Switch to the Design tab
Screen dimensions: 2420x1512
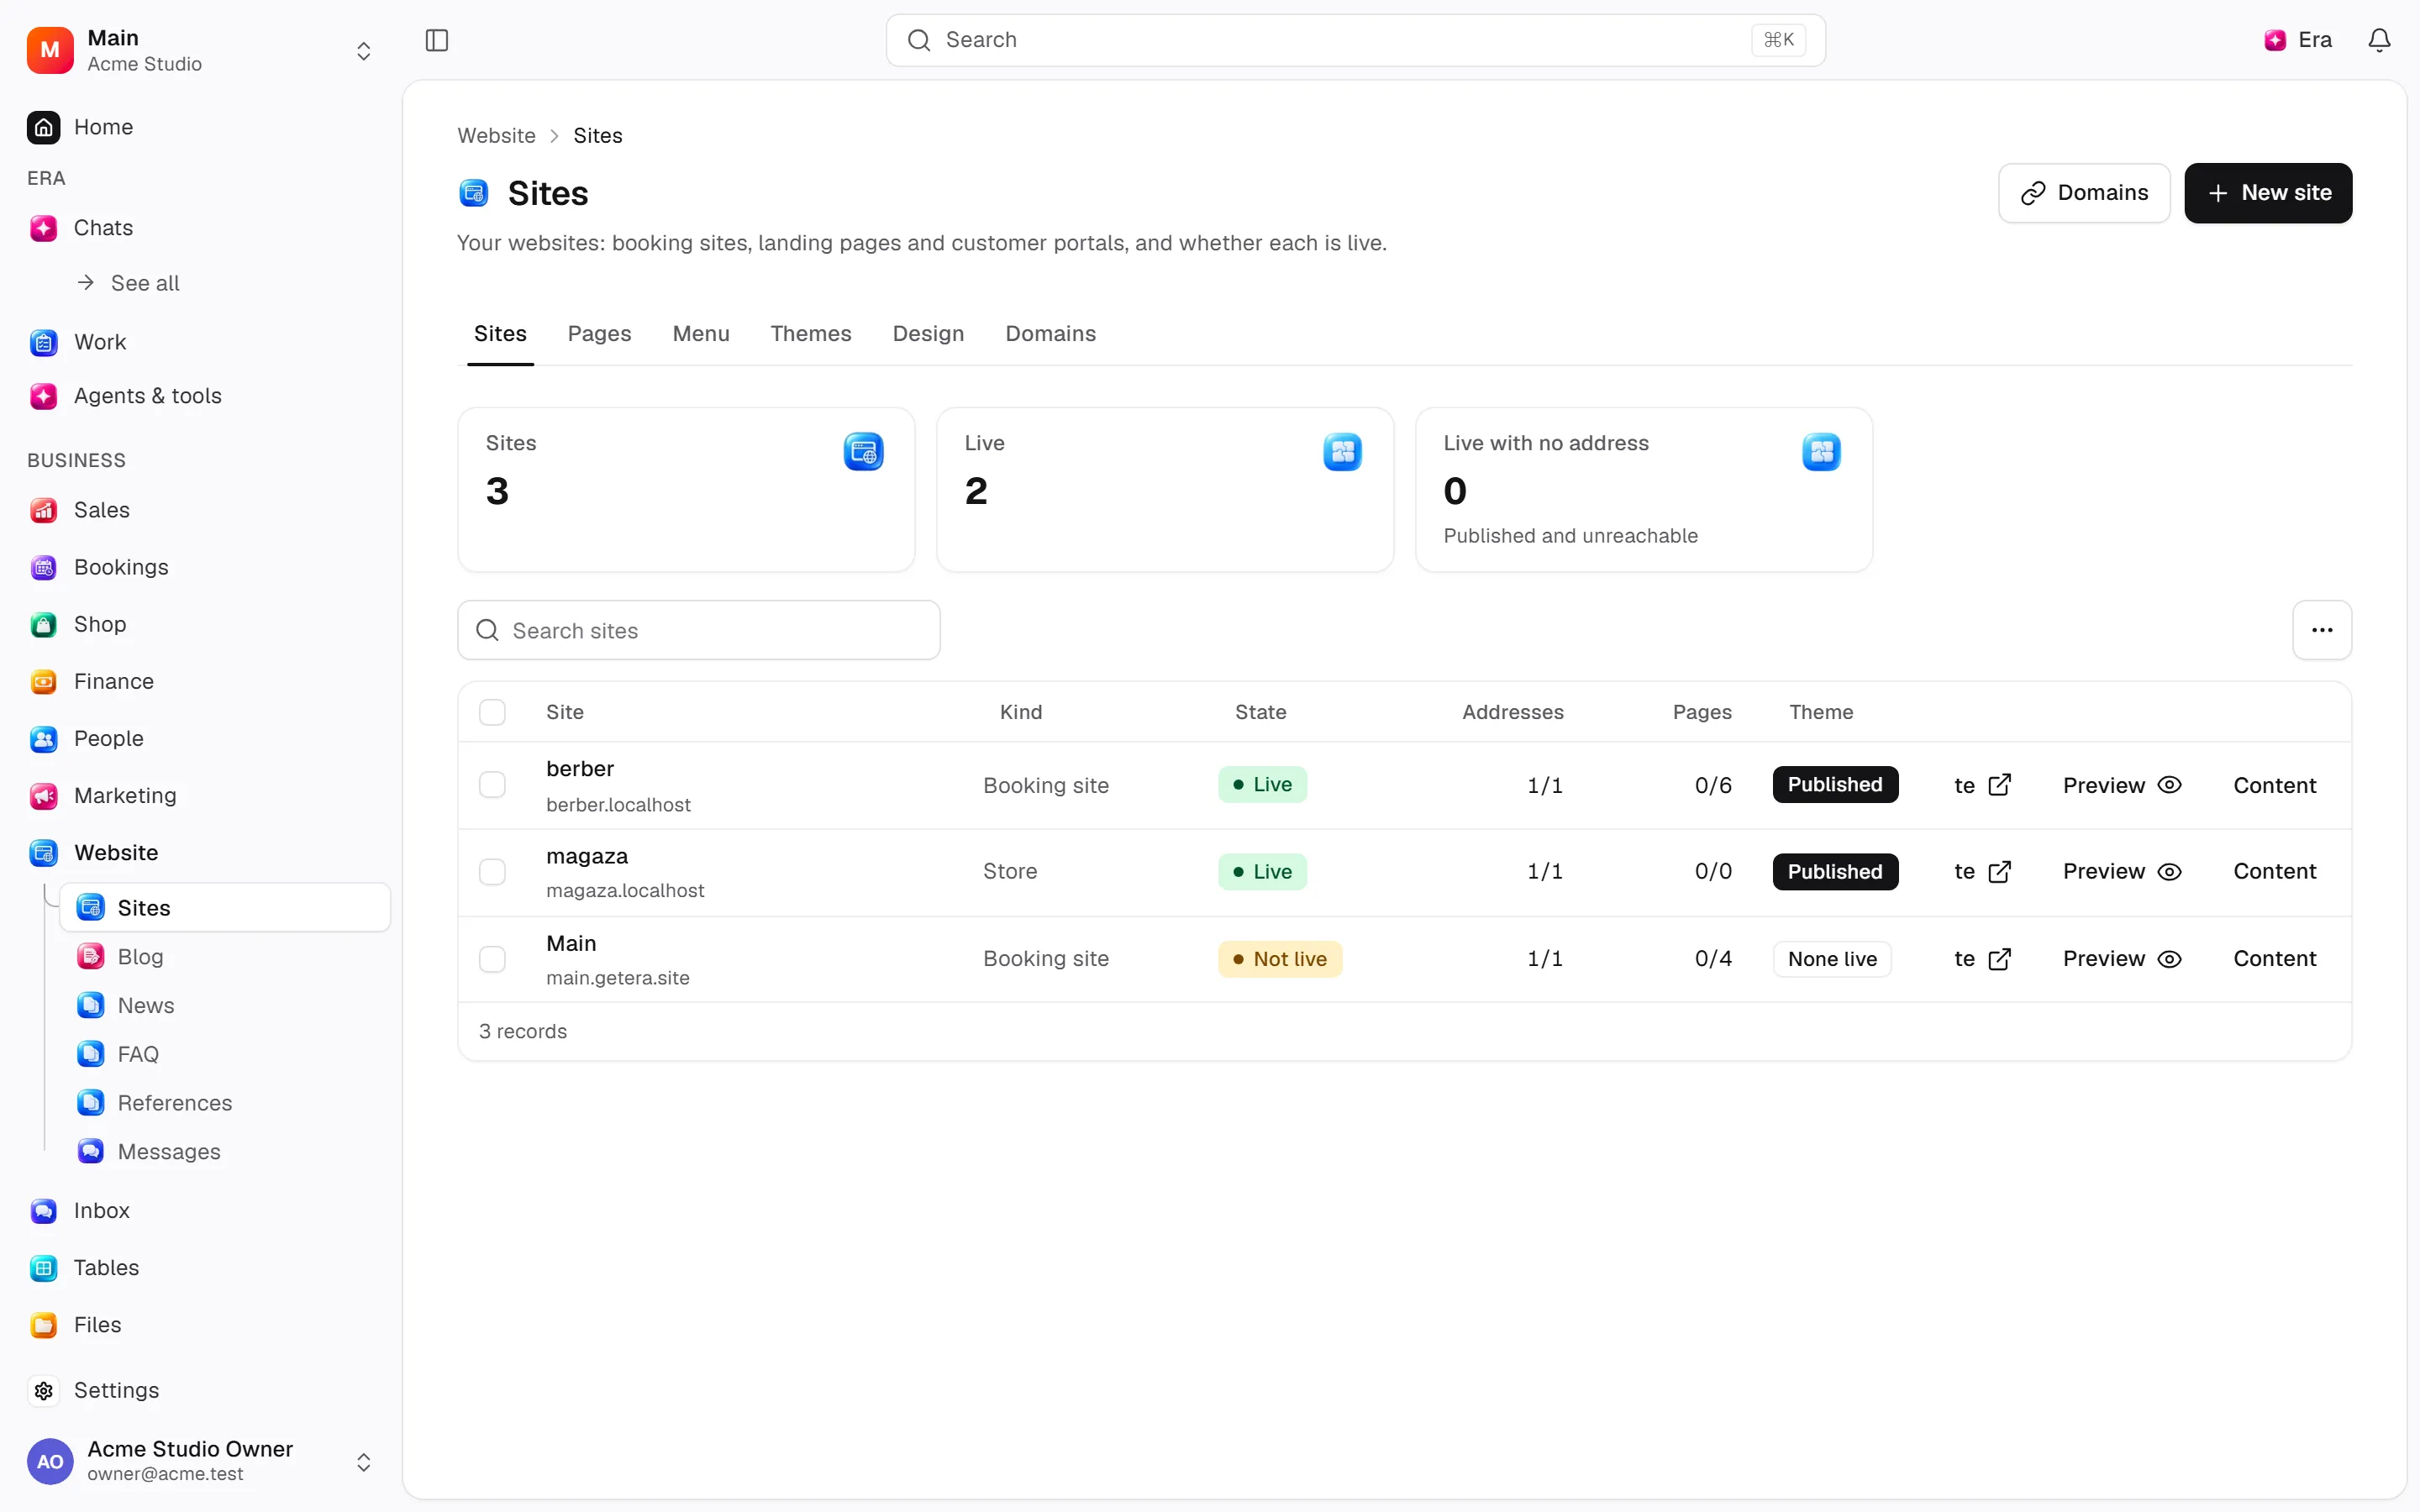click(x=928, y=334)
